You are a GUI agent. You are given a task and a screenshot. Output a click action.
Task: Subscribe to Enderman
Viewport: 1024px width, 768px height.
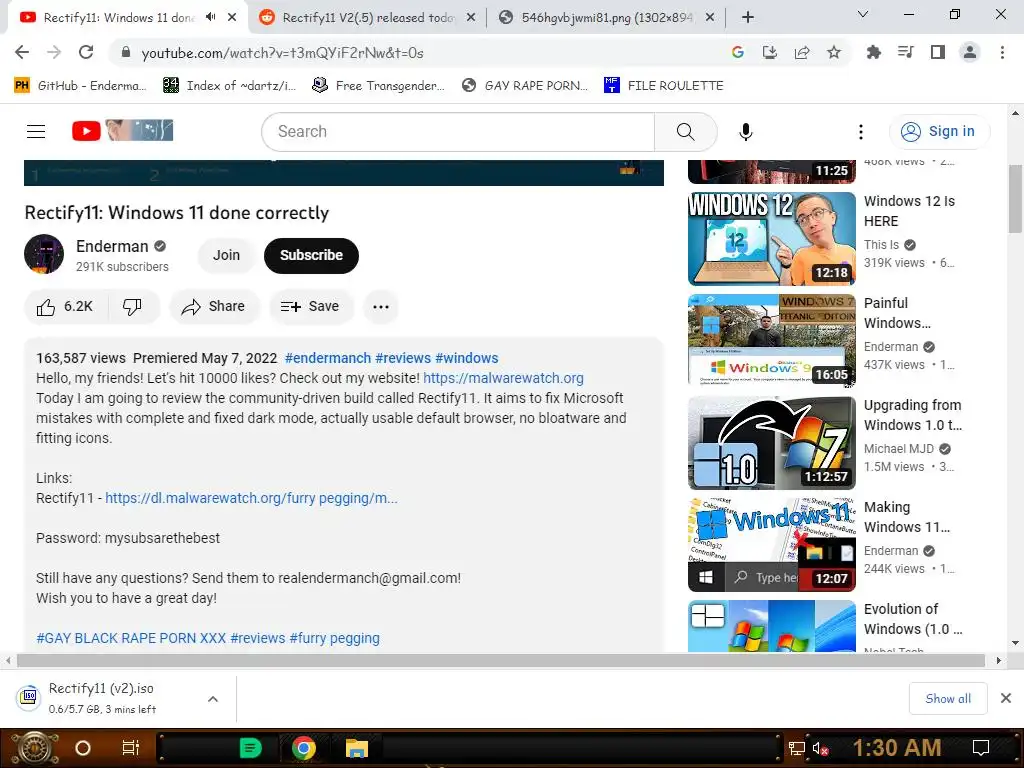click(311, 255)
